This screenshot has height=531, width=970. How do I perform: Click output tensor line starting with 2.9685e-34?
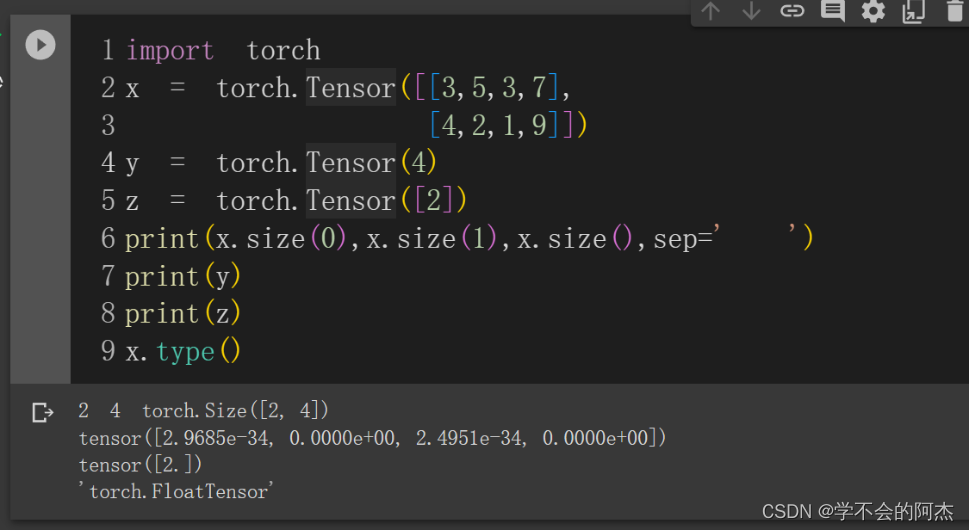[372, 438]
